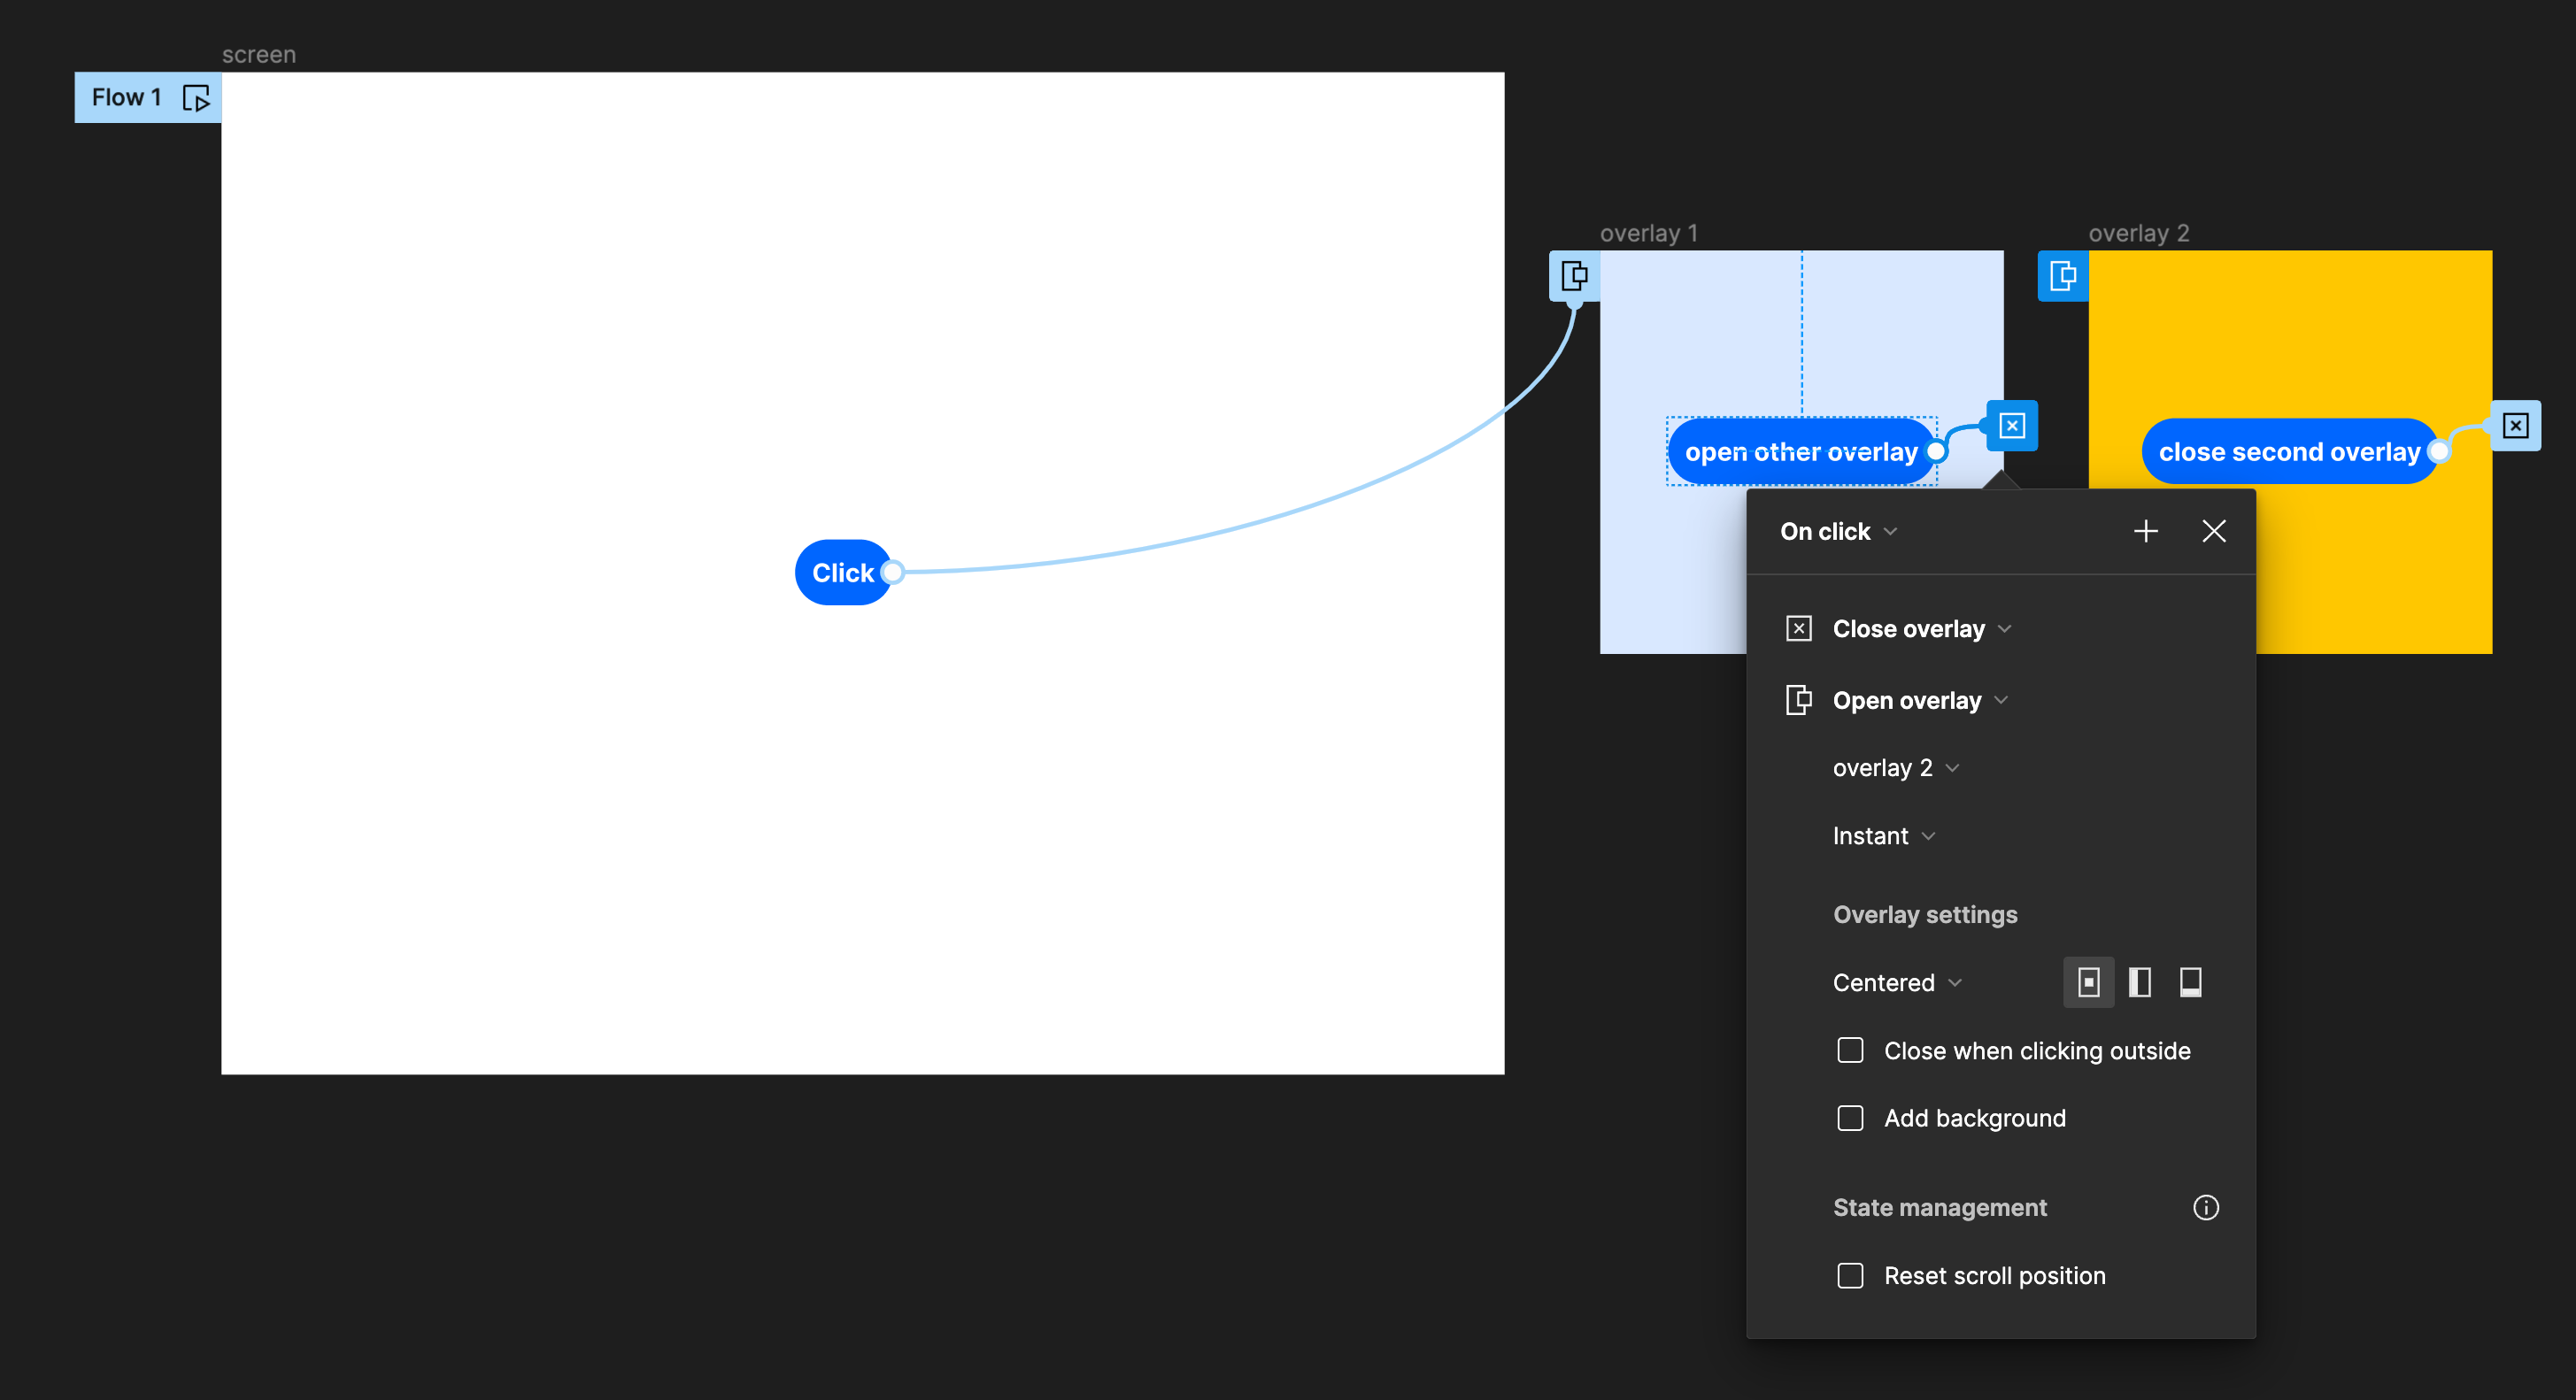Enable Reset scroll position checkbox
2576x1400 pixels.
point(1850,1276)
